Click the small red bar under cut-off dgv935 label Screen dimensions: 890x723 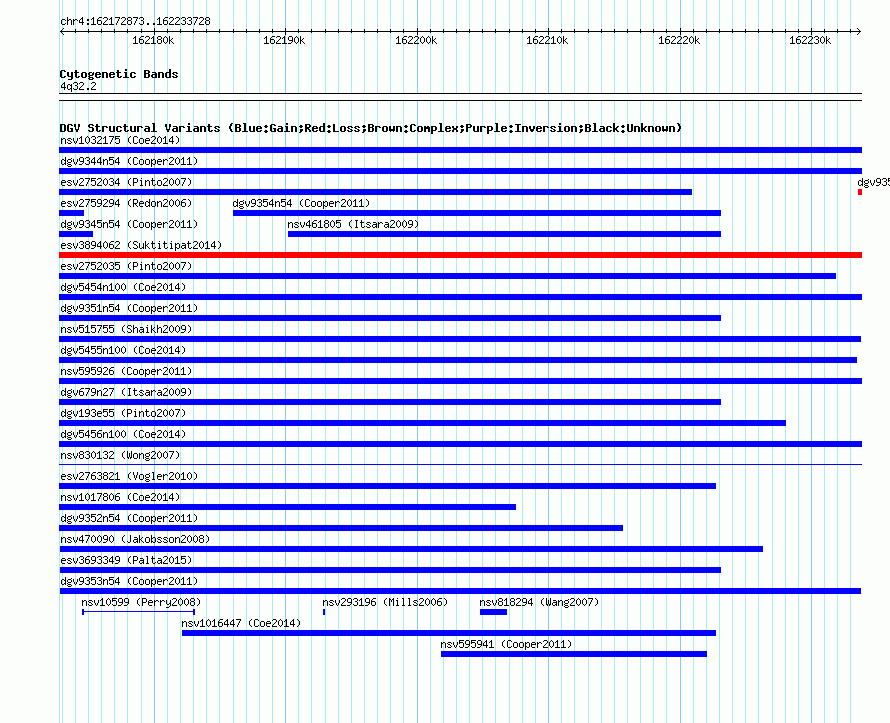pos(860,192)
